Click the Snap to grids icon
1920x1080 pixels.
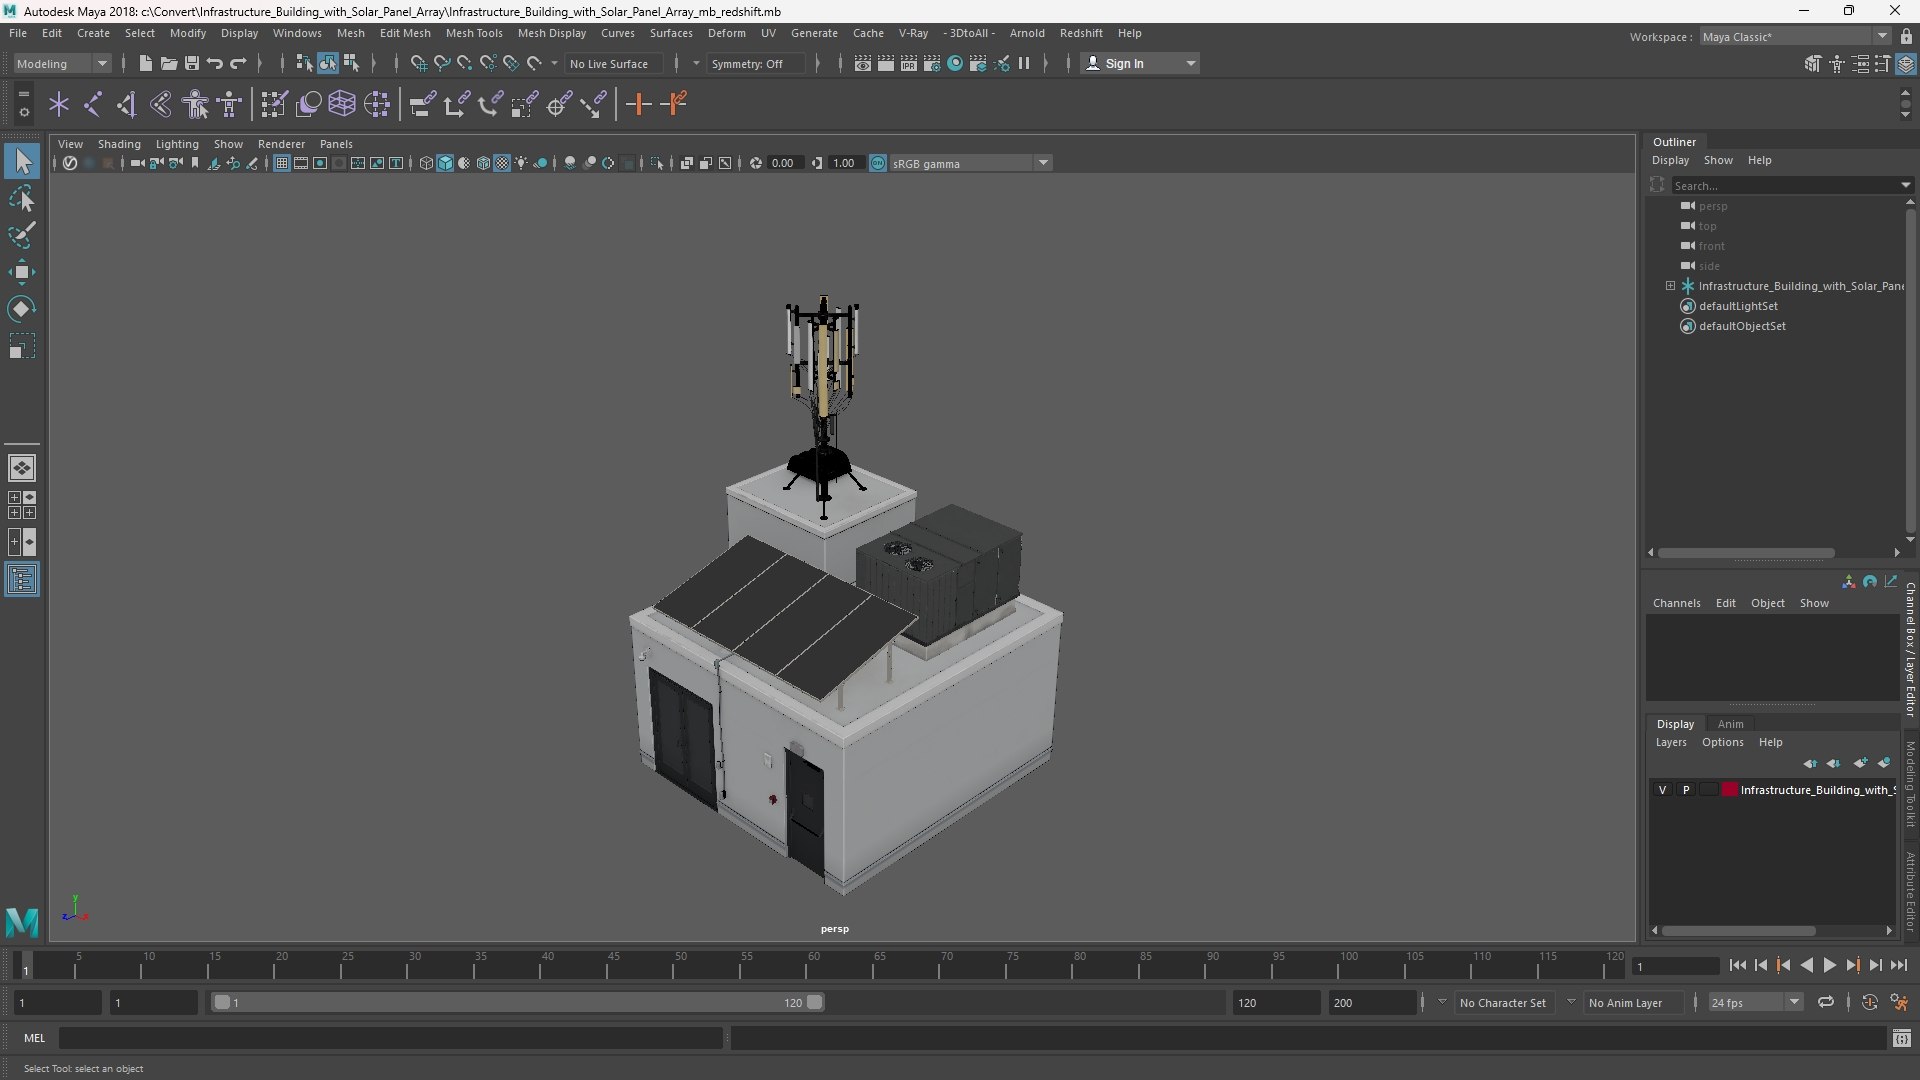point(418,63)
